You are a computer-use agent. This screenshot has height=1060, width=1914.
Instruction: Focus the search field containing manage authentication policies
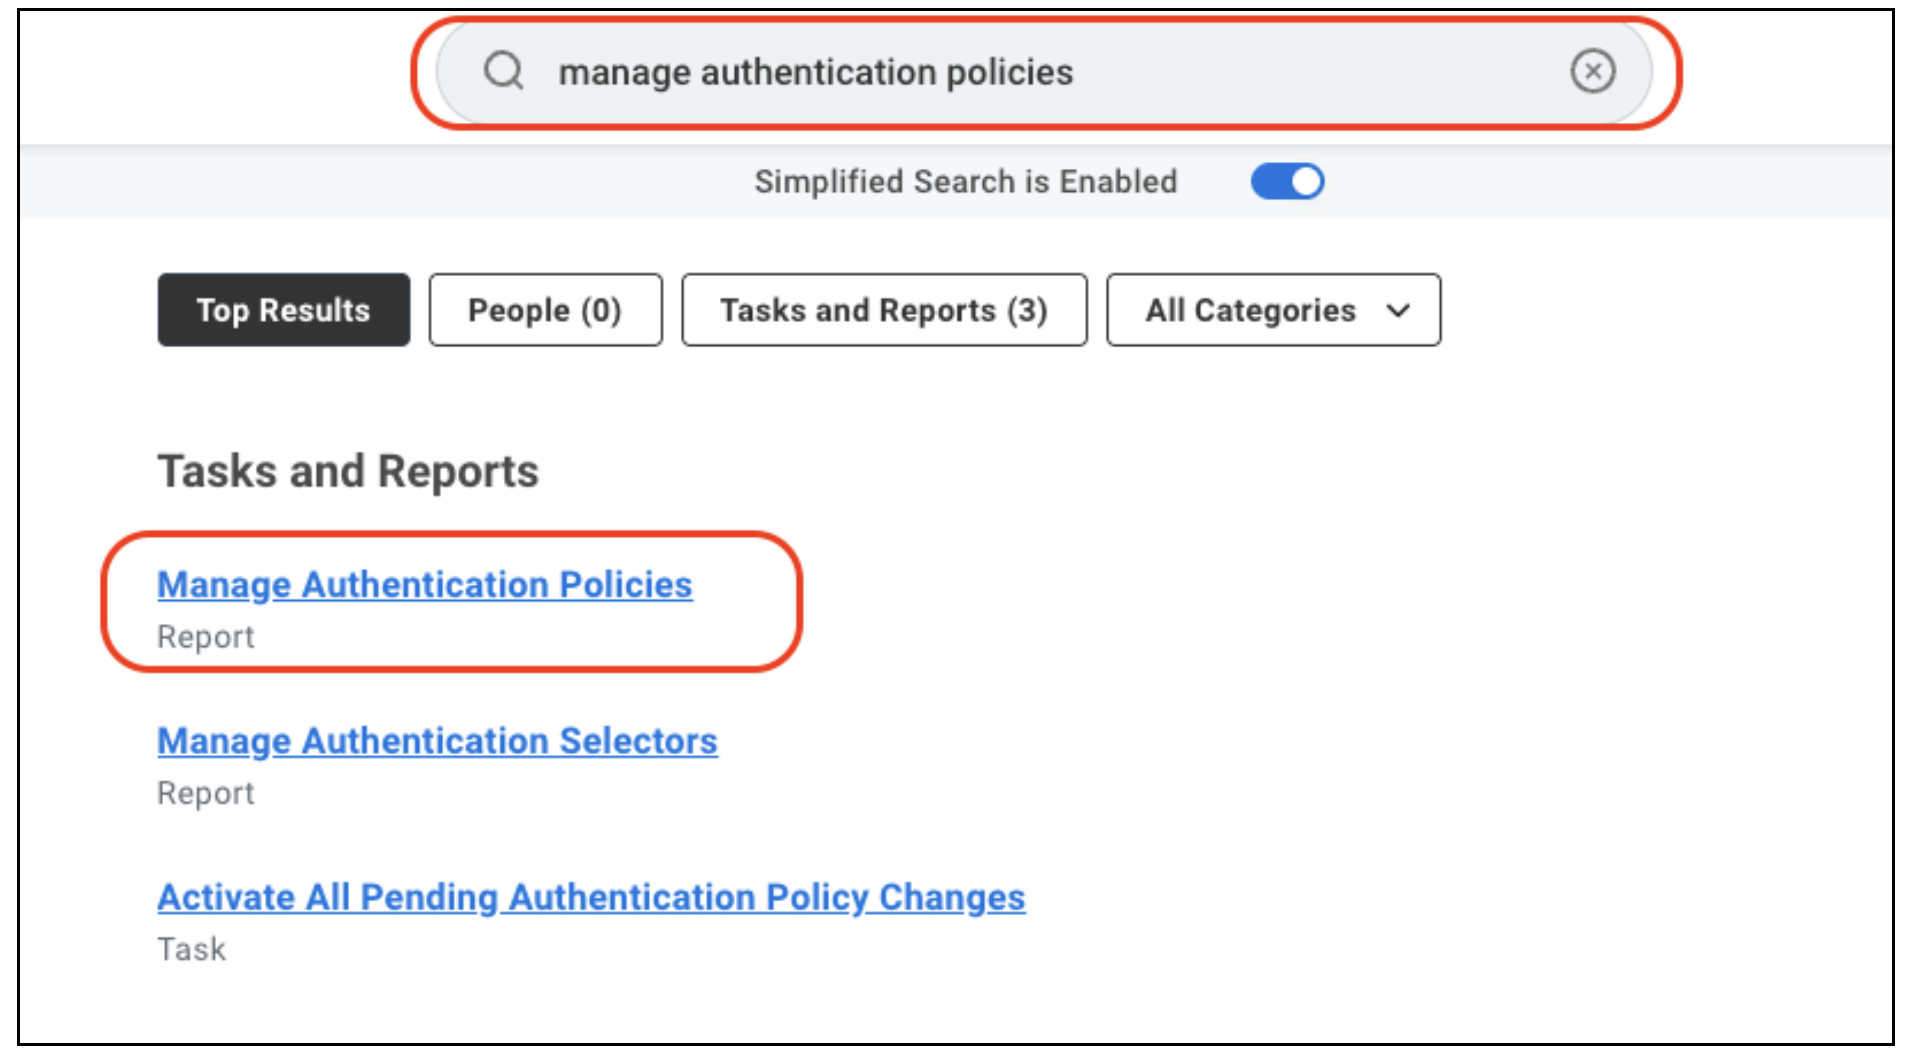click(x=1043, y=72)
